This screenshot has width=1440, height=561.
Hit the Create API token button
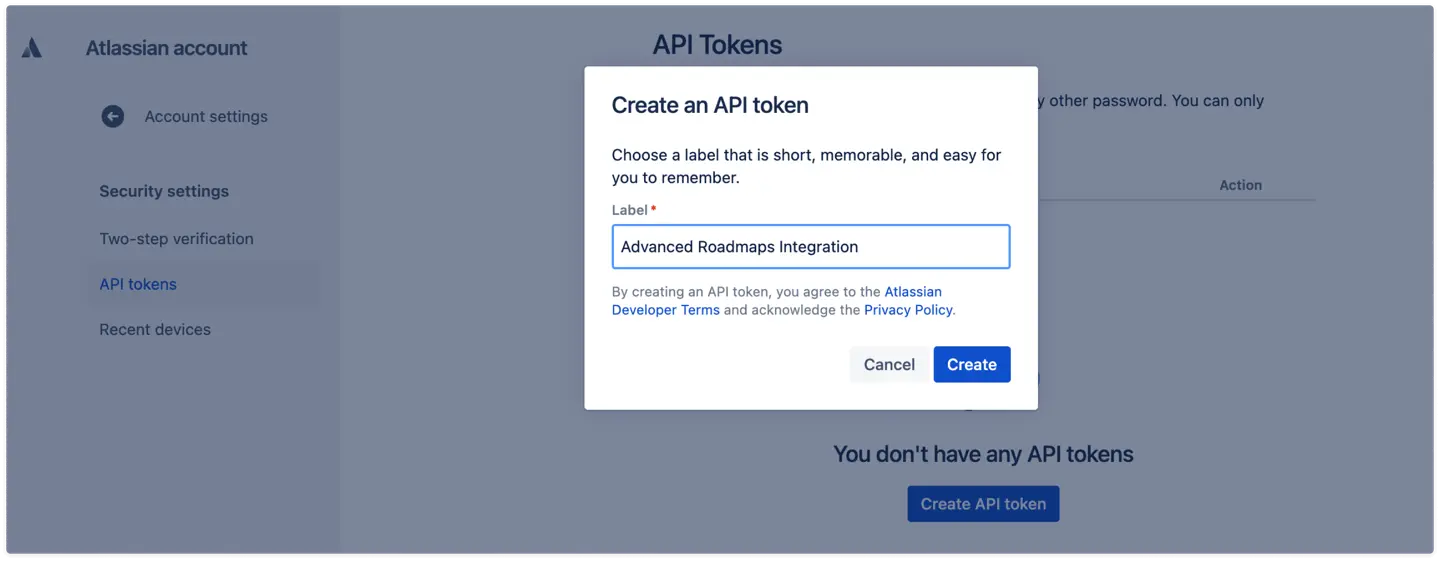(983, 504)
